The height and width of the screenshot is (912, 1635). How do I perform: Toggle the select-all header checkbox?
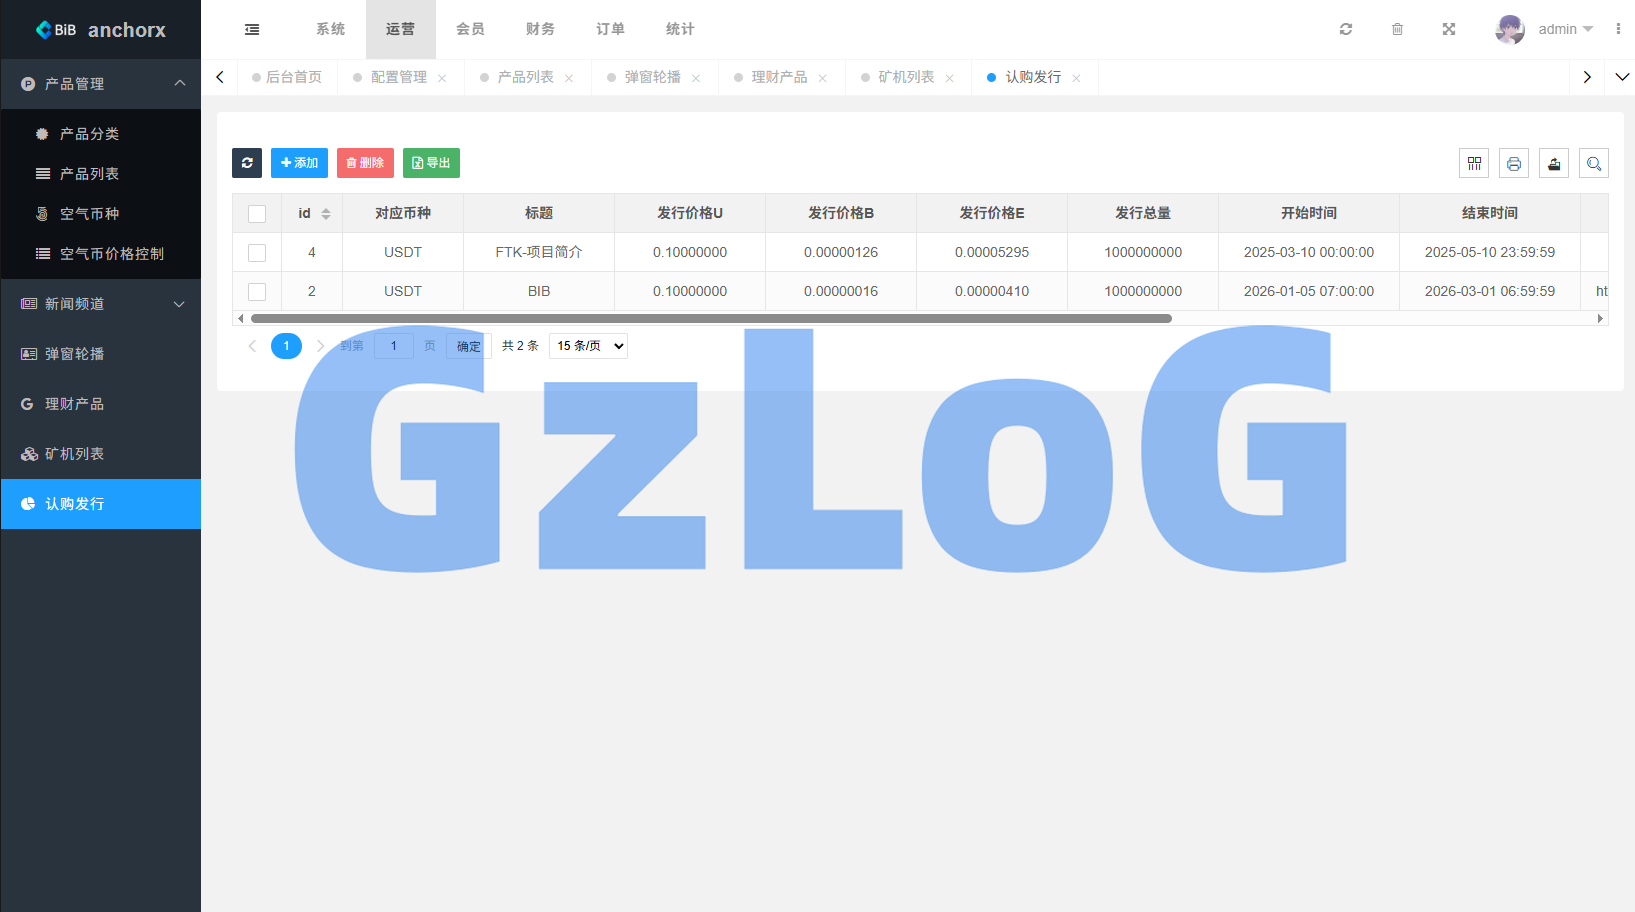[257, 213]
